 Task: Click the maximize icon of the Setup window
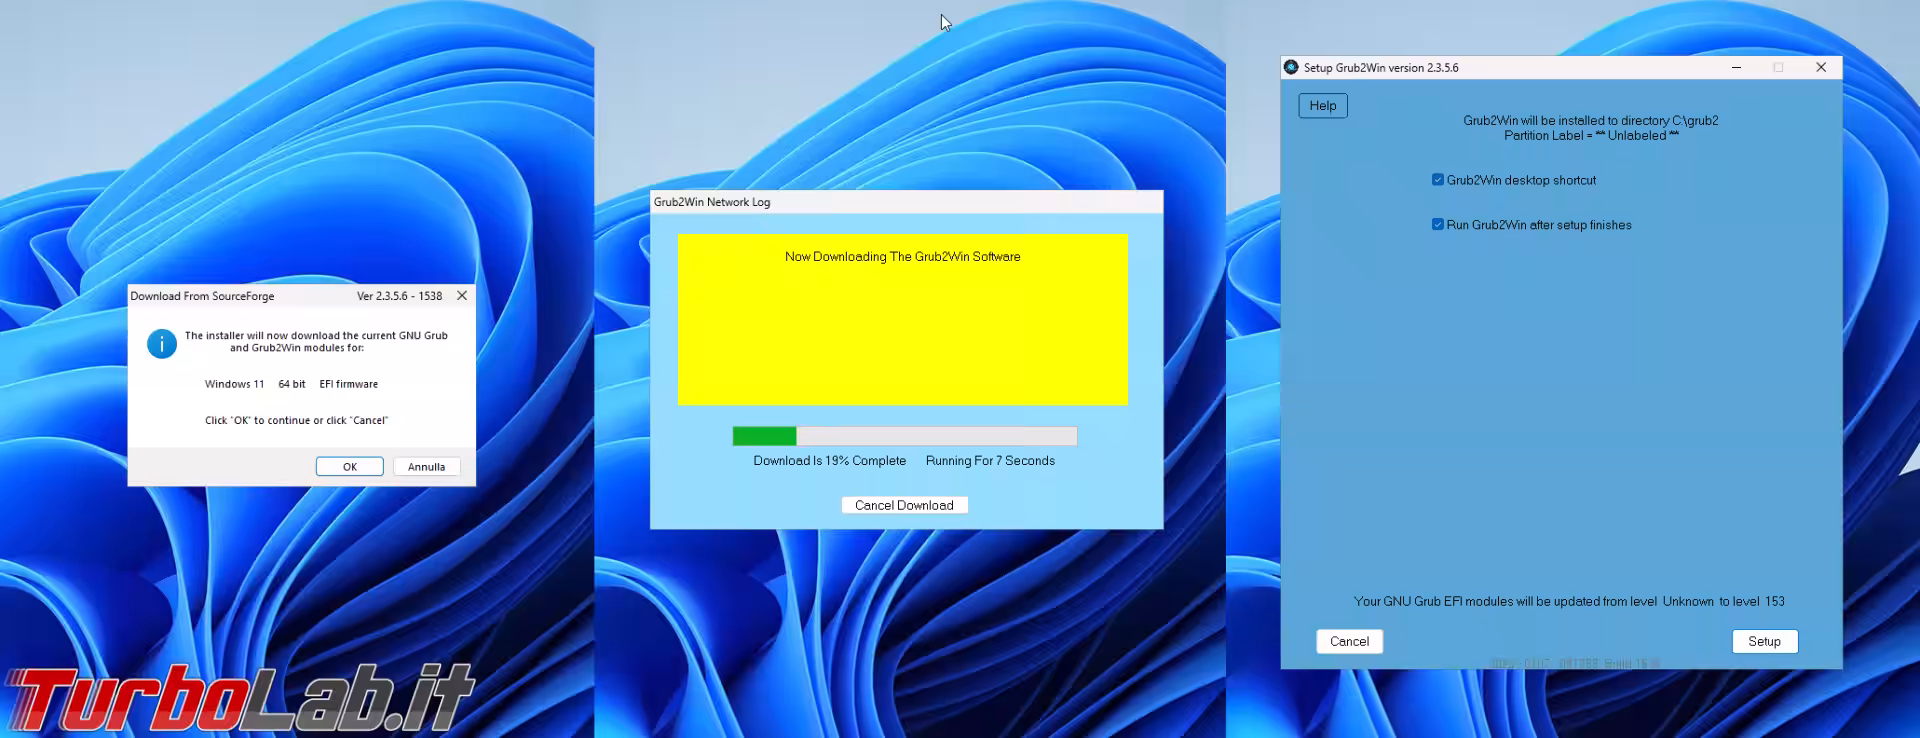click(x=1778, y=67)
